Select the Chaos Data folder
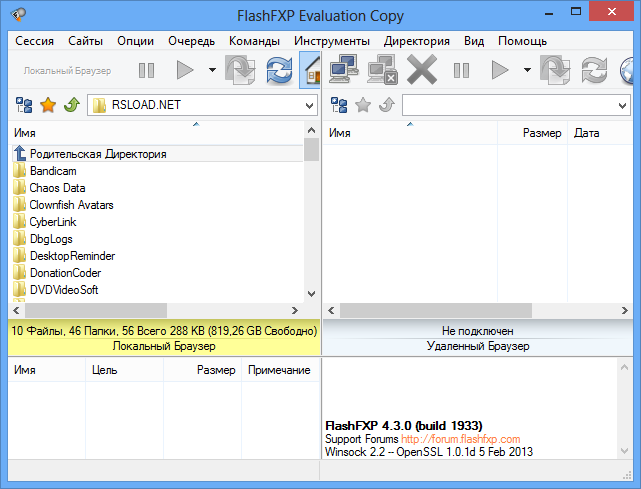 pos(57,188)
